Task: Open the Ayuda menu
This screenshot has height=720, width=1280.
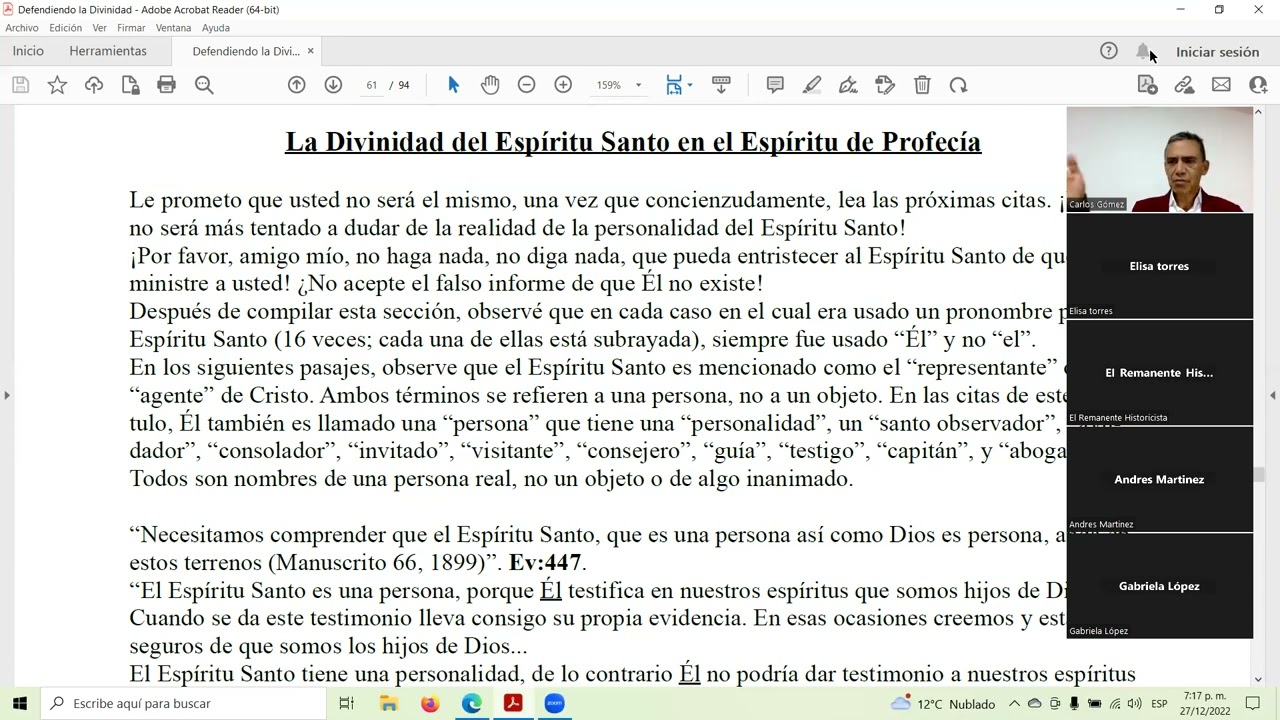Action: tap(216, 28)
